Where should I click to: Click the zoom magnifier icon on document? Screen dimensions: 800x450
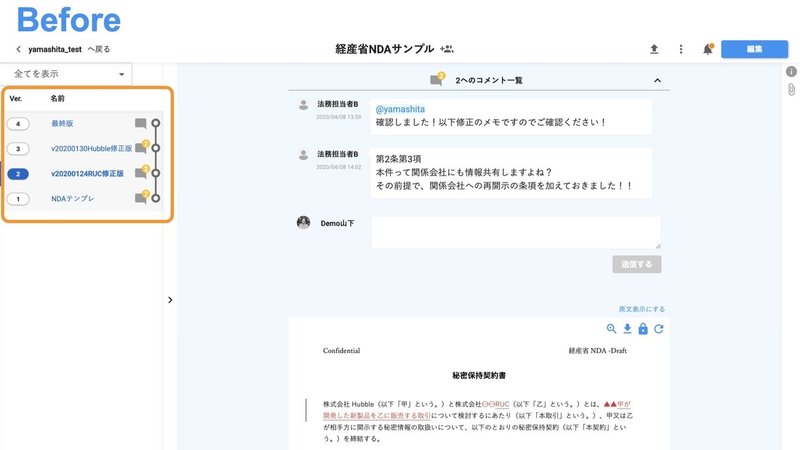(x=611, y=329)
